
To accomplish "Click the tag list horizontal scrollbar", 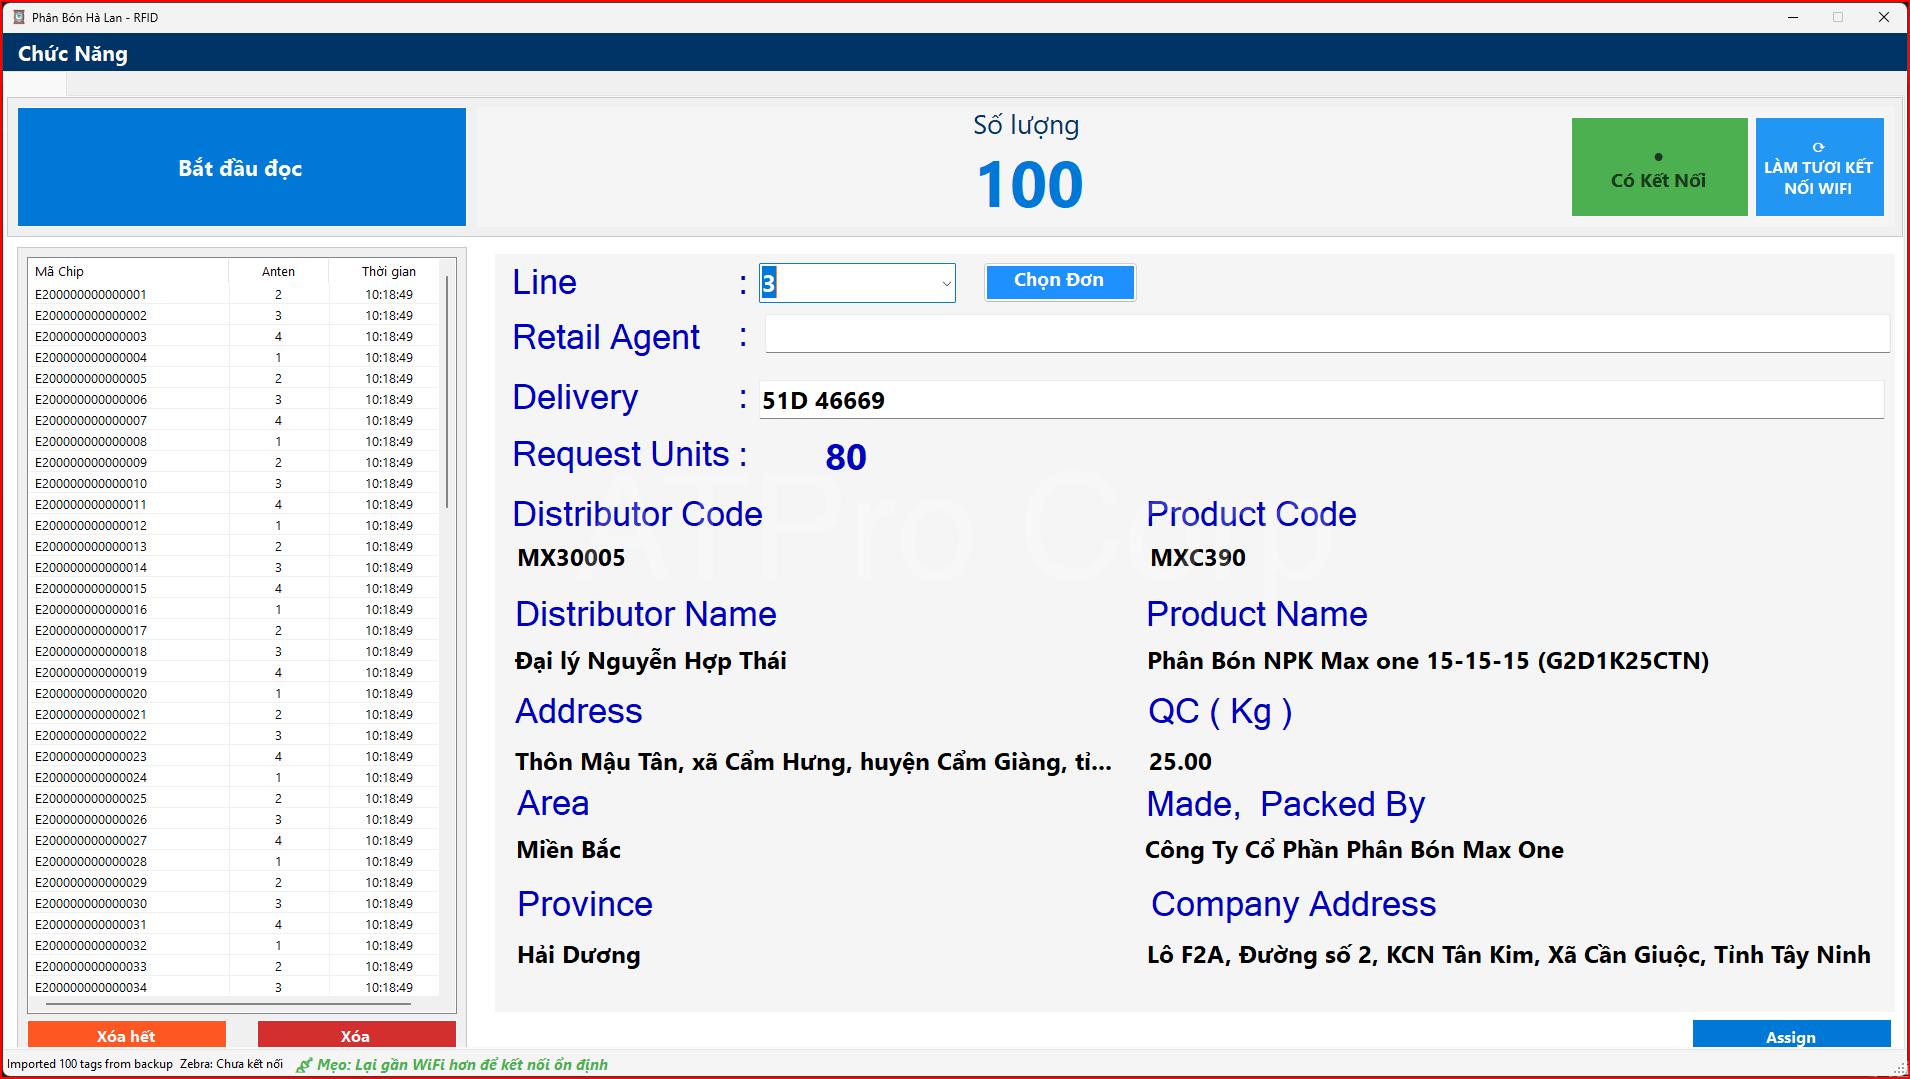I will point(228,1003).
